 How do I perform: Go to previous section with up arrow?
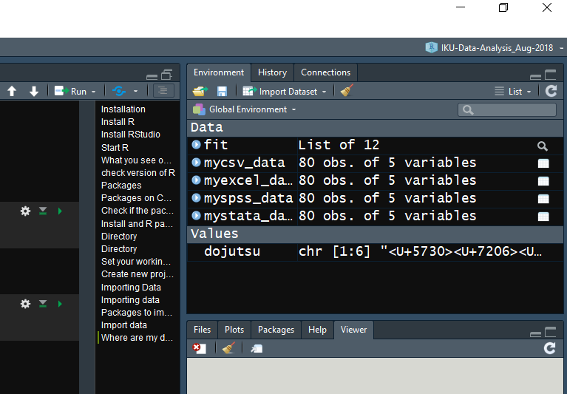[12, 91]
